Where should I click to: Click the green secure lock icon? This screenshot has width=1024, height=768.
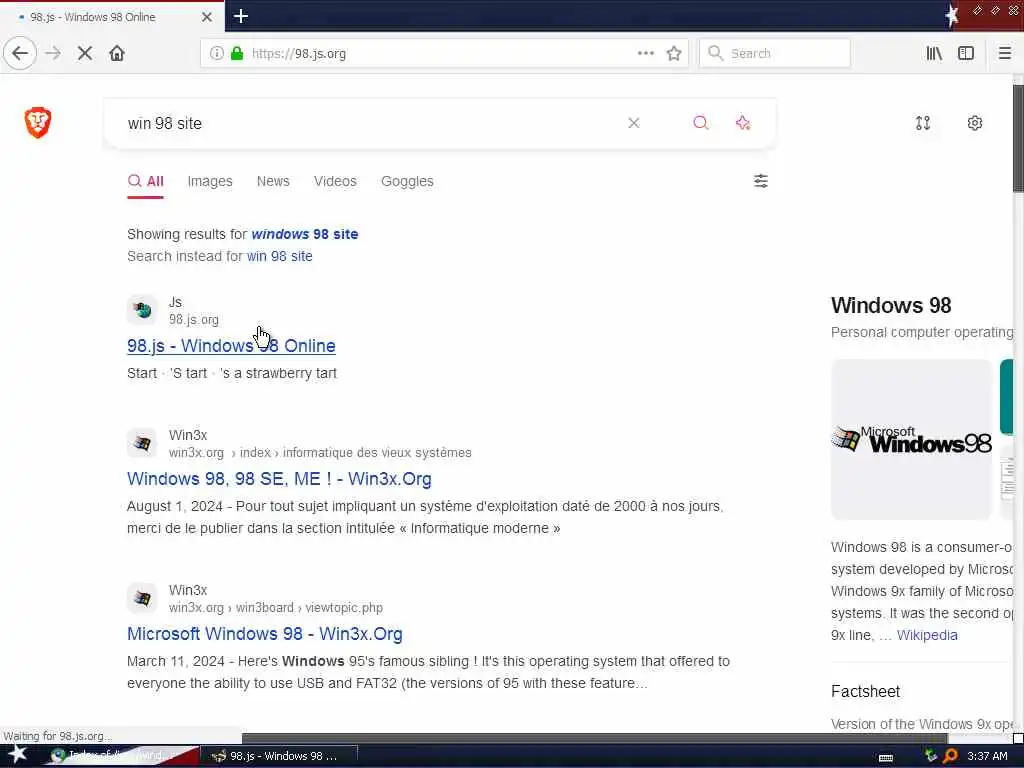pyautogui.click(x=237, y=54)
